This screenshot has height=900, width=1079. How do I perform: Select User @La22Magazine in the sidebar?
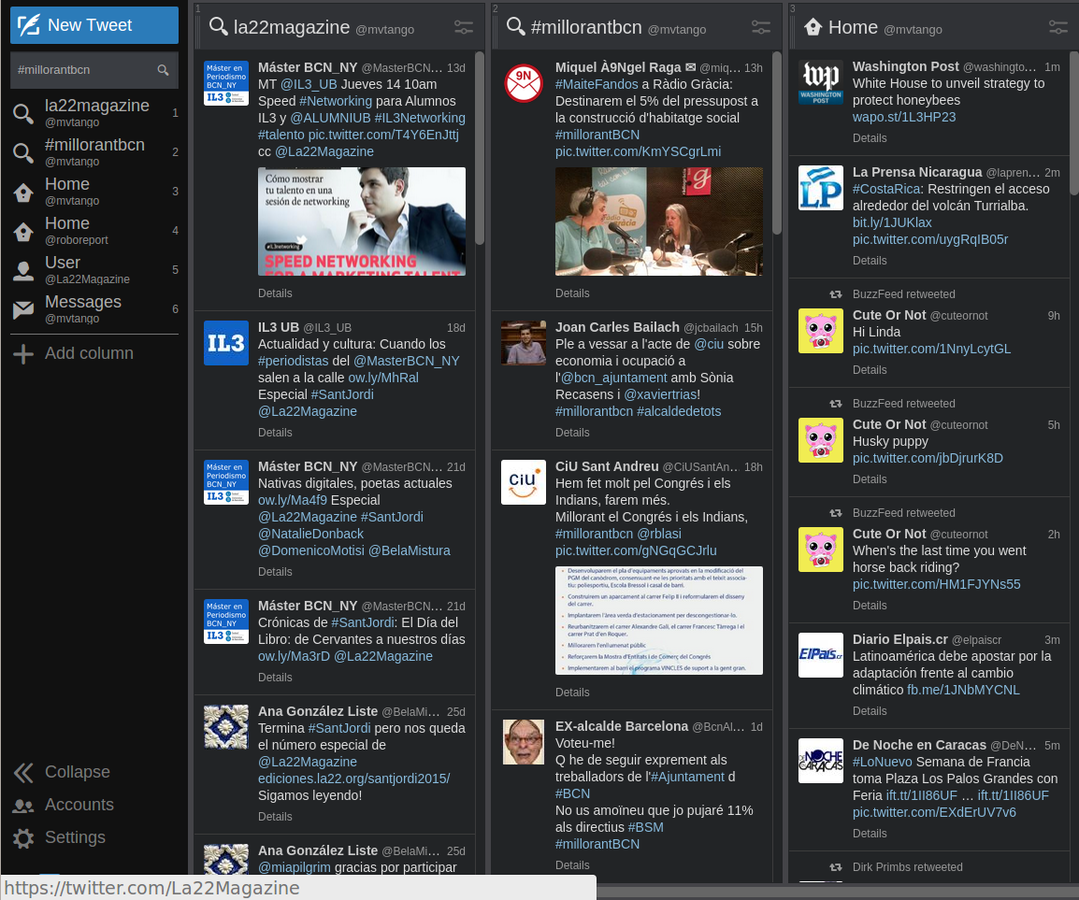click(x=94, y=269)
